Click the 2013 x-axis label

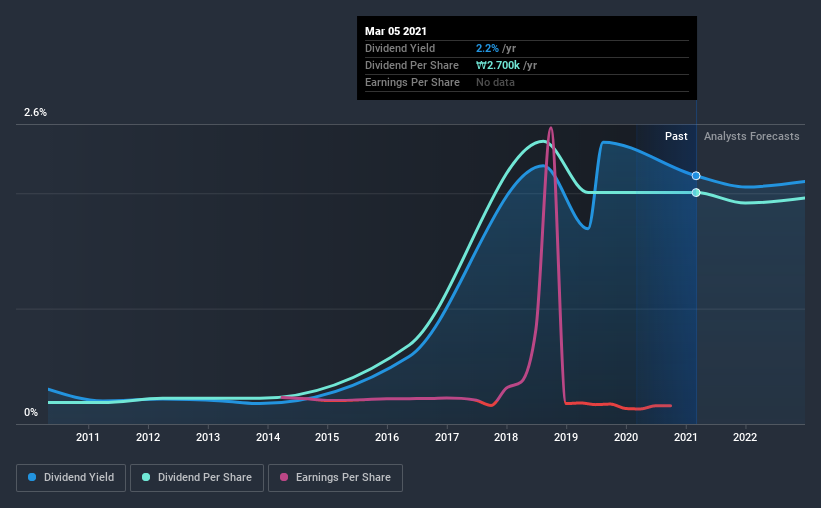pos(208,437)
